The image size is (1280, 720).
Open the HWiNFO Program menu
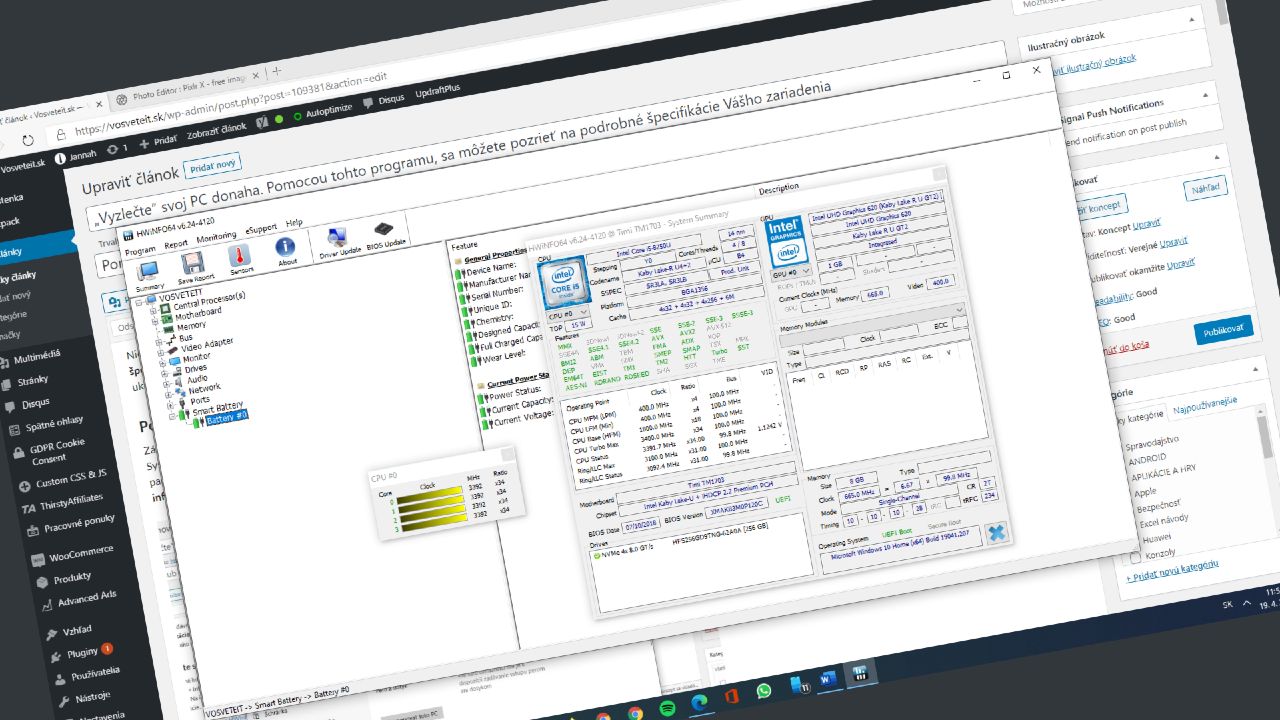pos(140,250)
